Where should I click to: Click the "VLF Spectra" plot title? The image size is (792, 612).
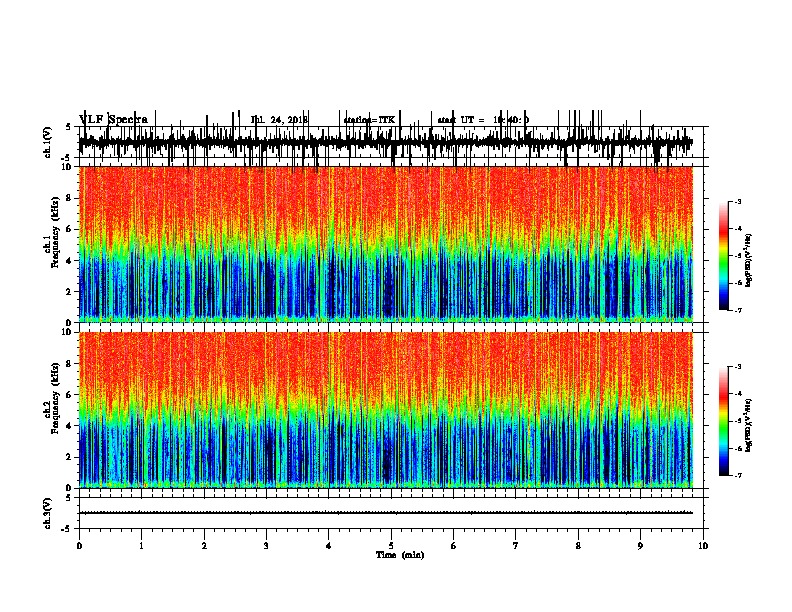click(114, 119)
